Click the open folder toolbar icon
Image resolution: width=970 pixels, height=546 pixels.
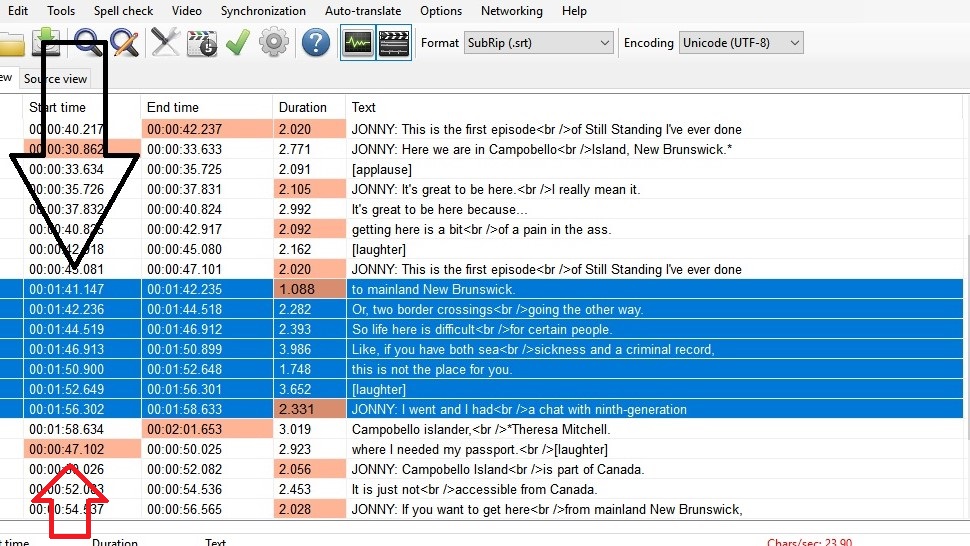point(11,43)
